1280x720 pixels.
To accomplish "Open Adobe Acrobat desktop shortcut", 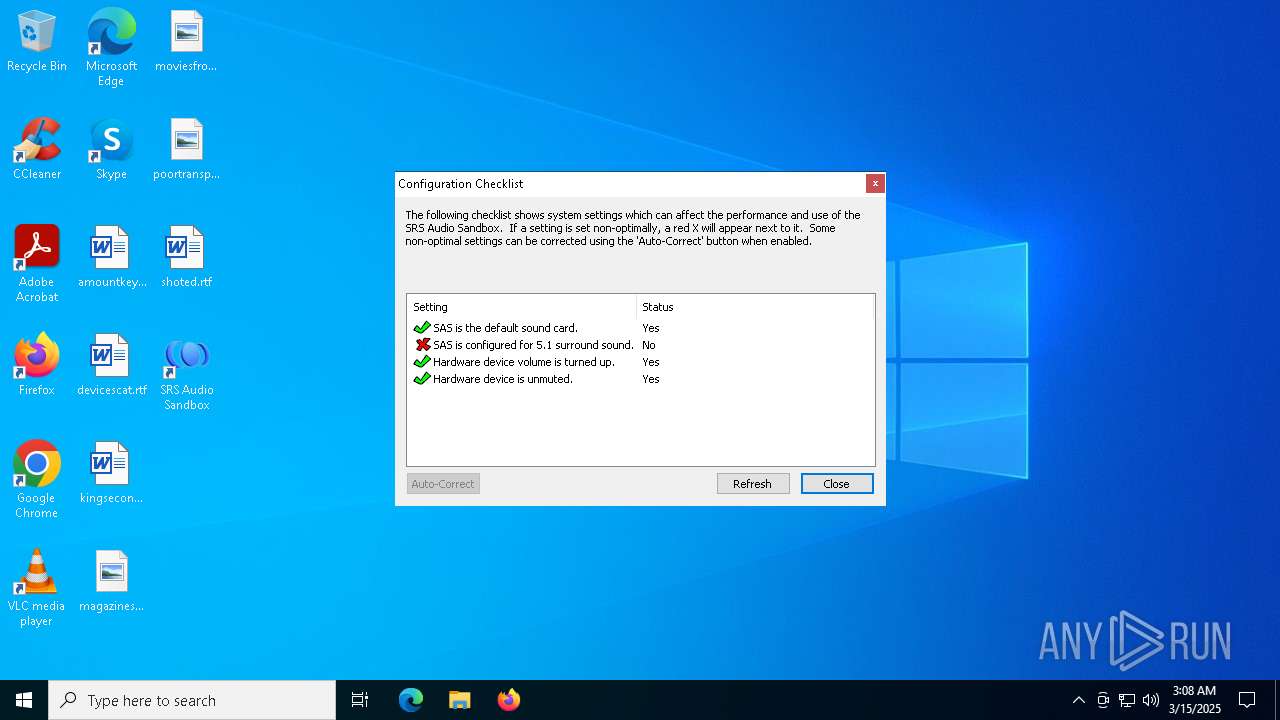I will tap(37, 264).
